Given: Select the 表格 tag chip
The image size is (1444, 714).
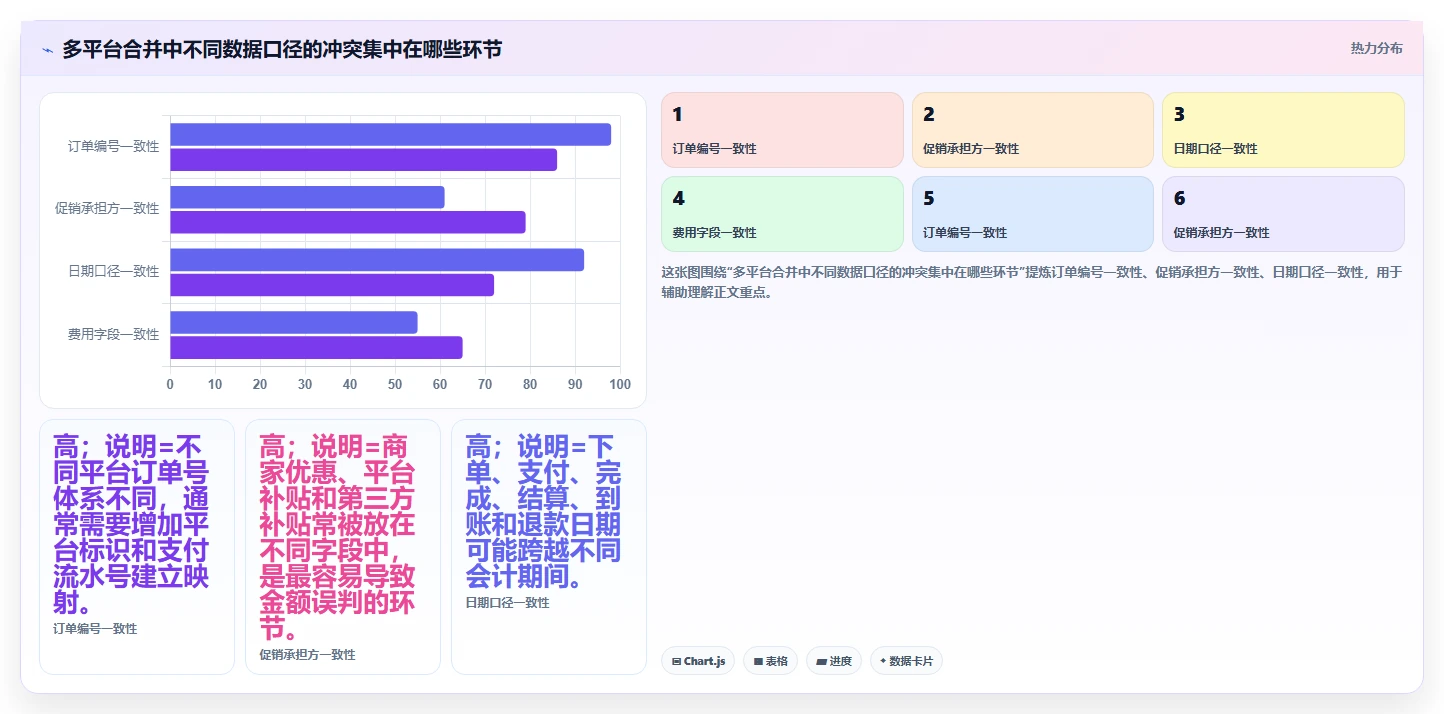Looking at the screenshot, I should [770, 661].
